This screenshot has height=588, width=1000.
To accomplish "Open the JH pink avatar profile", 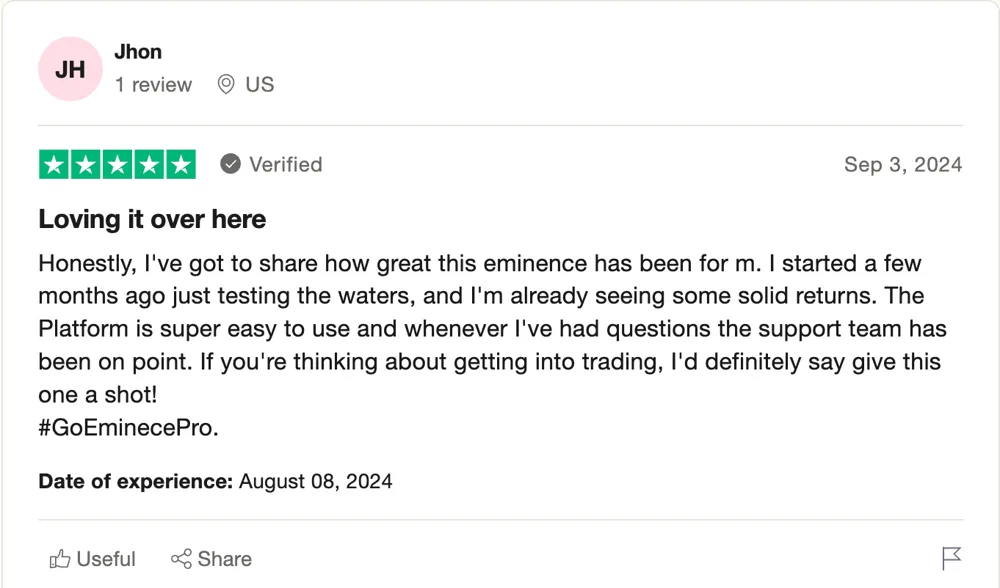I will [70, 69].
